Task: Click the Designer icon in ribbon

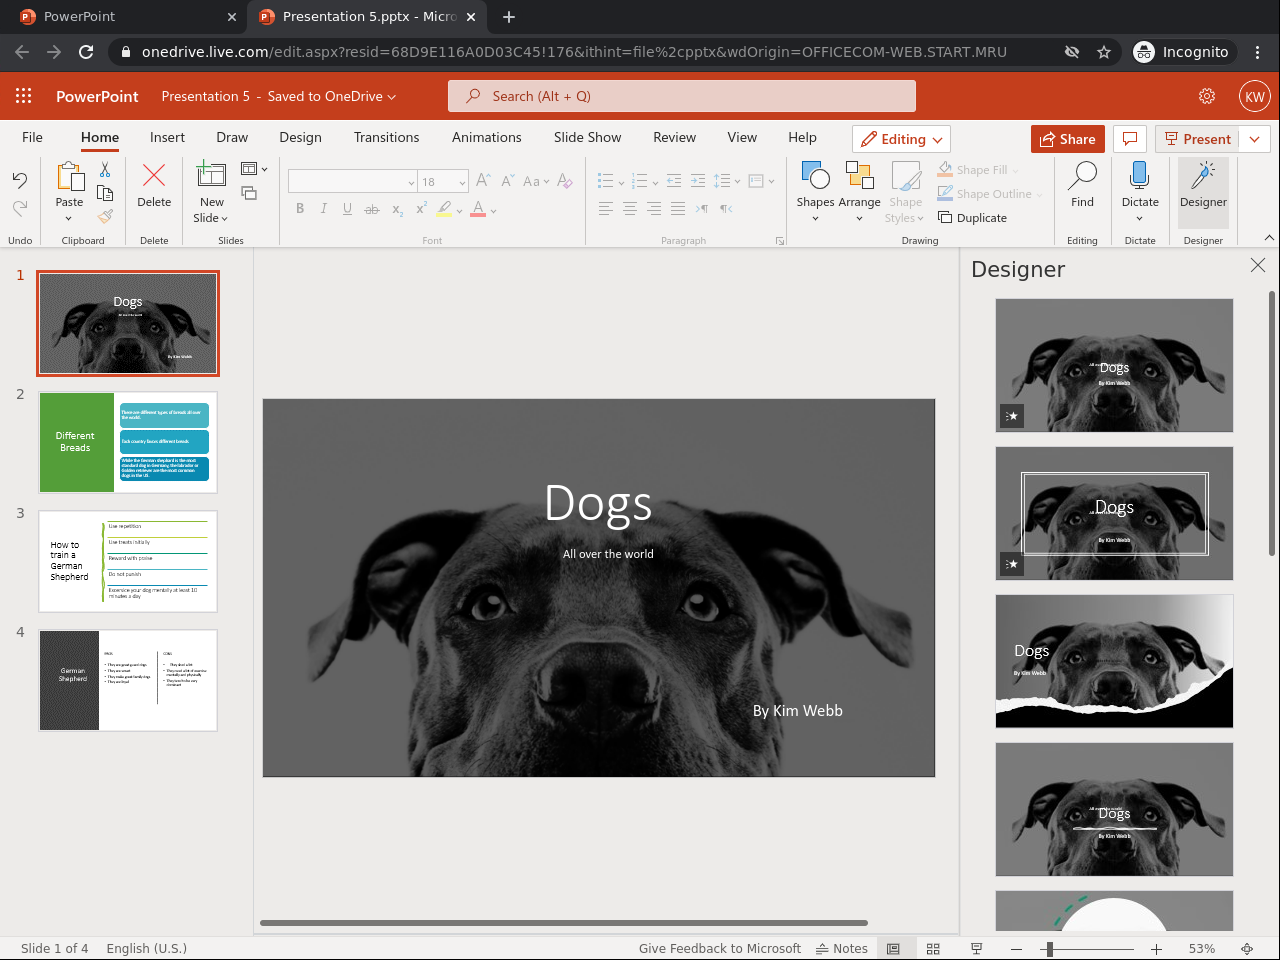Action: pos(1203,185)
